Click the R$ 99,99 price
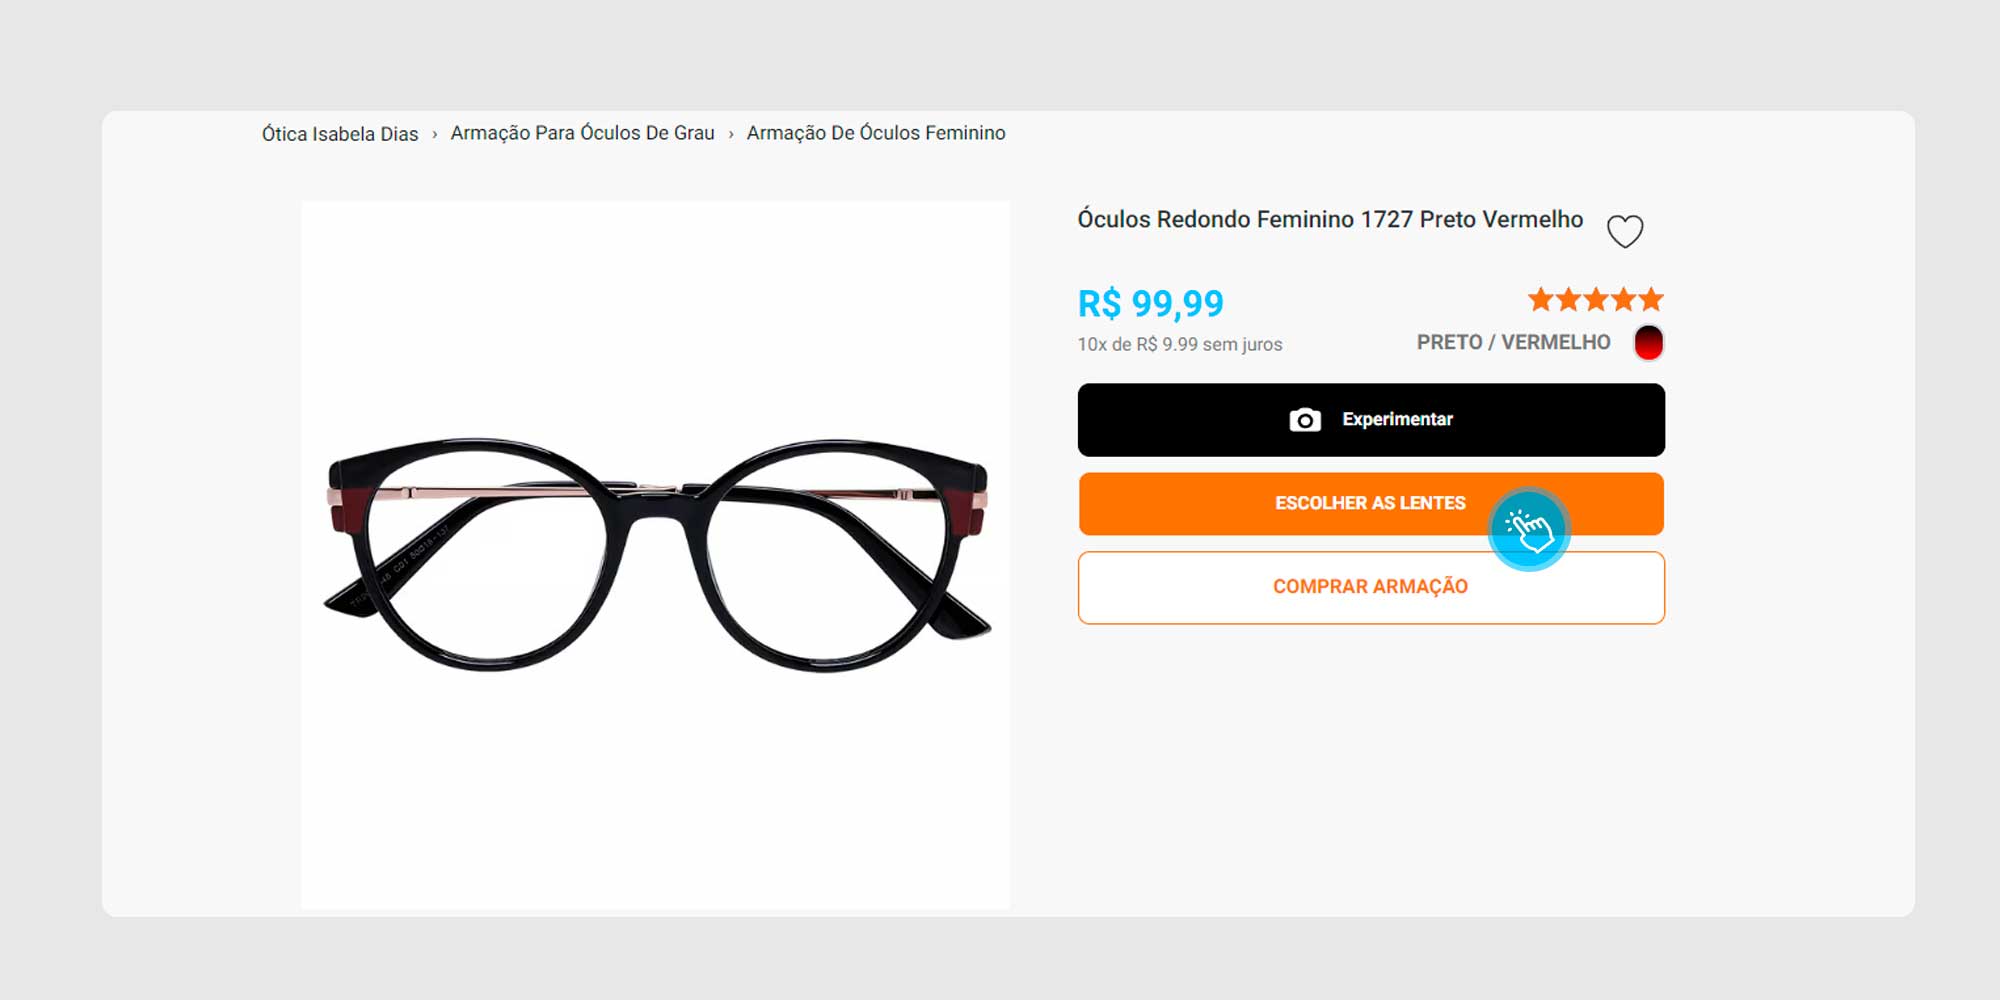Screen dimensions: 2000x1000 (x=1150, y=303)
